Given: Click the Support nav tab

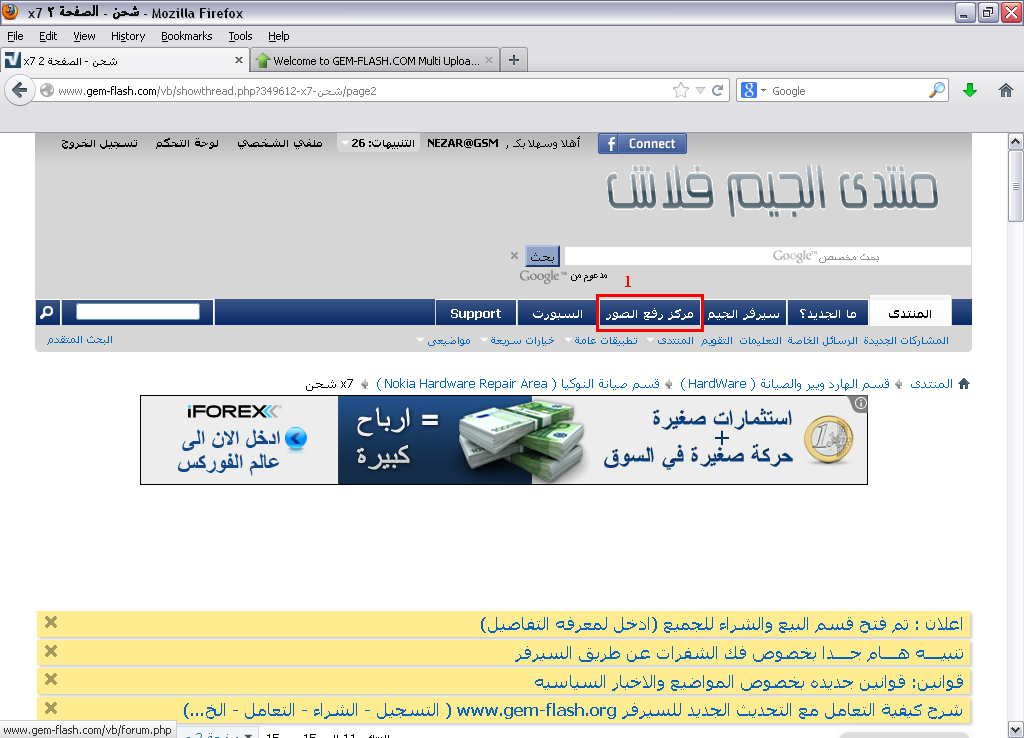Looking at the screenshot, I should (475, 313).
